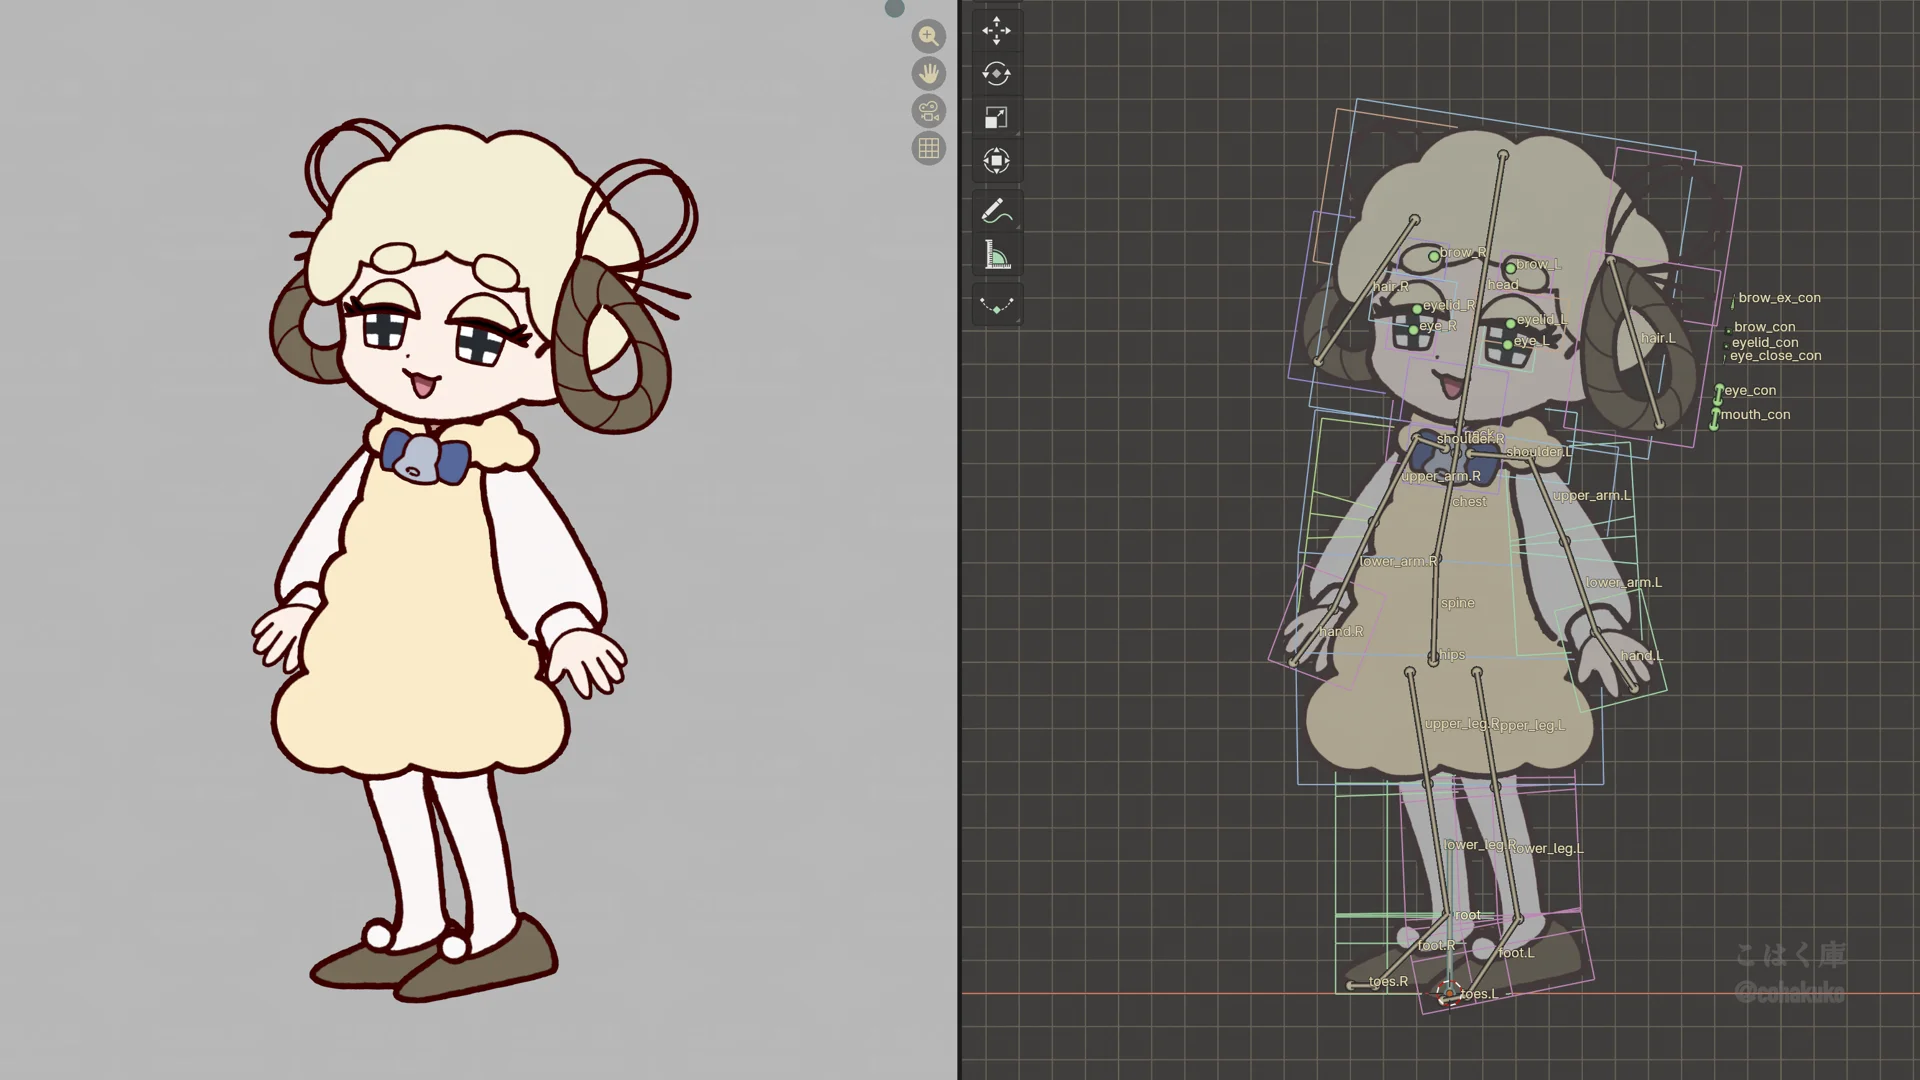Screen dimensions: 1920x1080
Task: Select the Move tool
Action: point(996,31)
